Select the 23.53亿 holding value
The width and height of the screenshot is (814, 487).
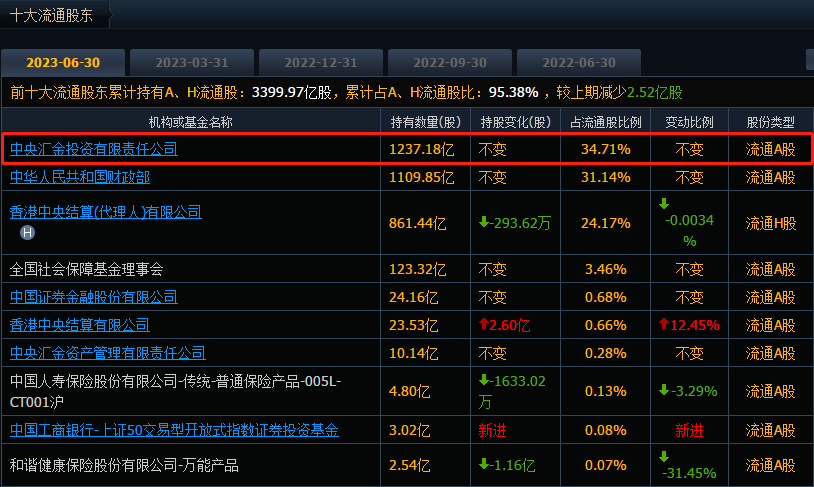coord(414,325)
